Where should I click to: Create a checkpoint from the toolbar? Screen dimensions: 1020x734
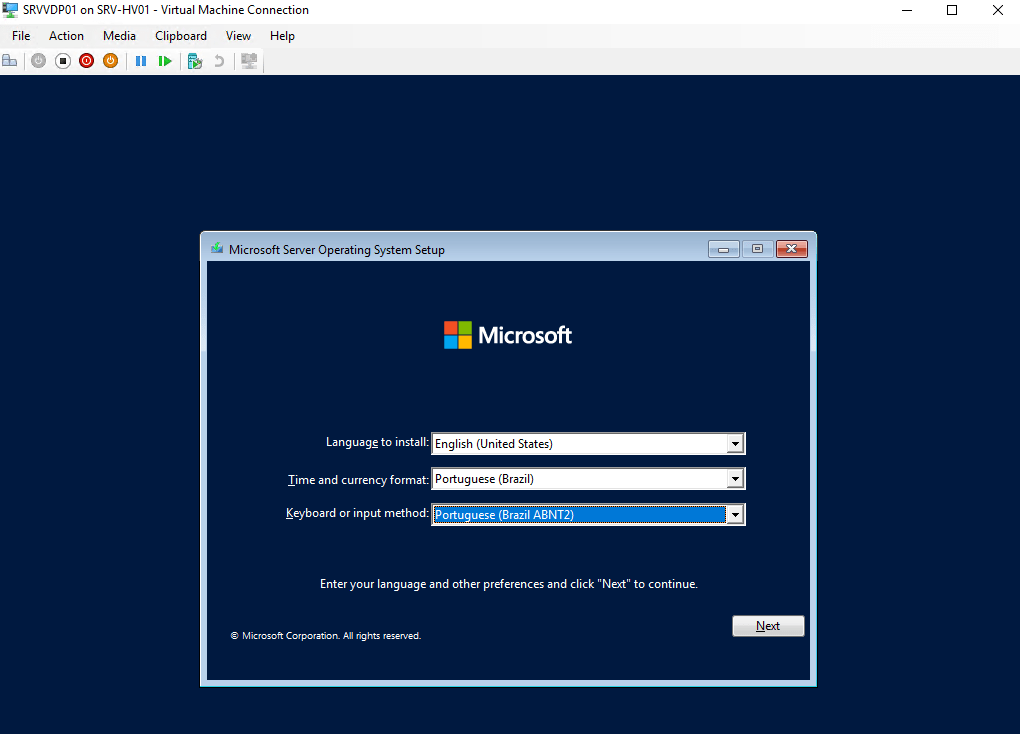[195, 61]
